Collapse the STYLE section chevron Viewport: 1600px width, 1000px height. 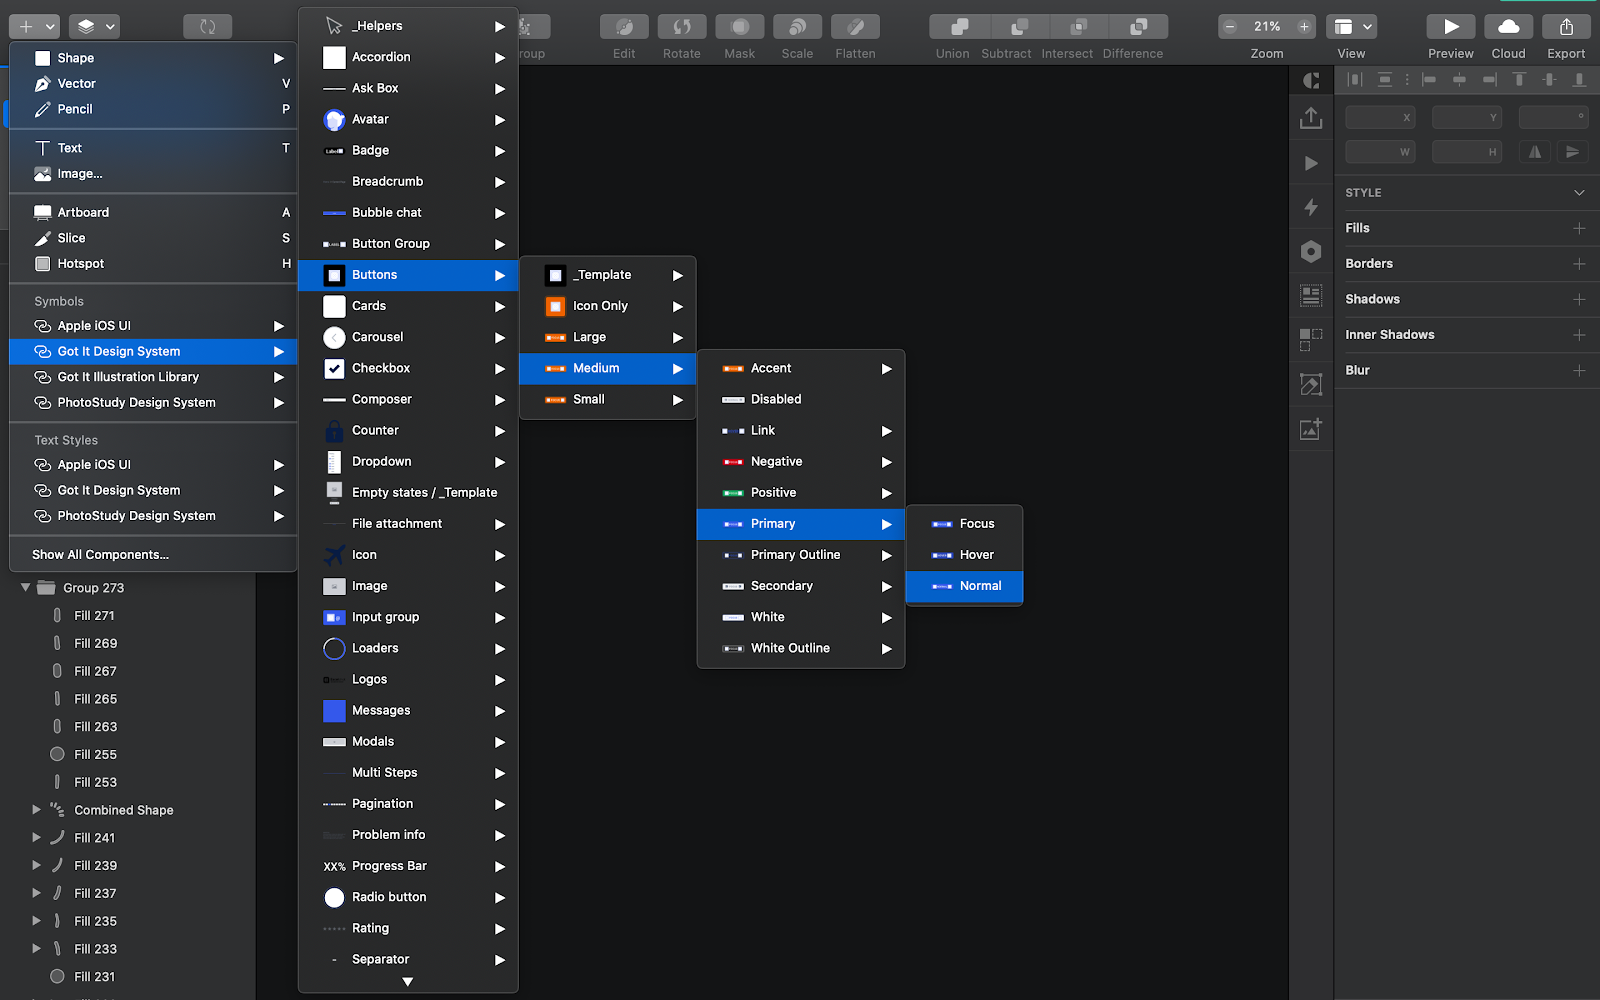[1579, 192]
